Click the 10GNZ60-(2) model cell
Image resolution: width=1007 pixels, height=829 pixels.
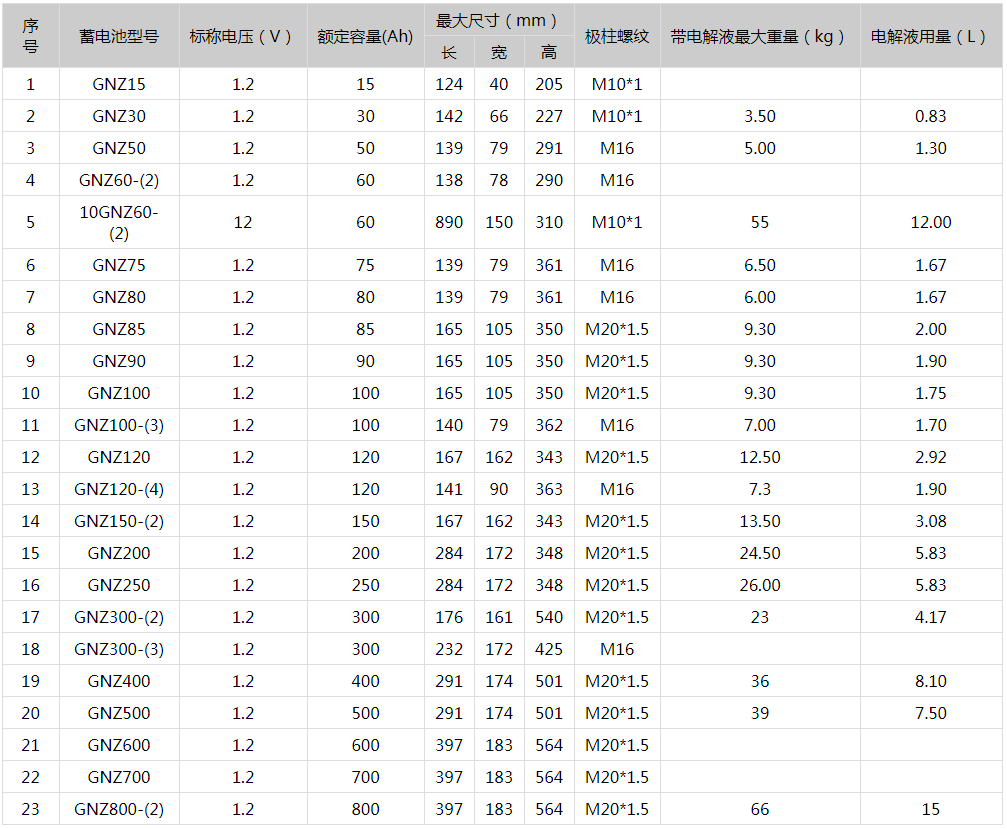click(119, 222)
